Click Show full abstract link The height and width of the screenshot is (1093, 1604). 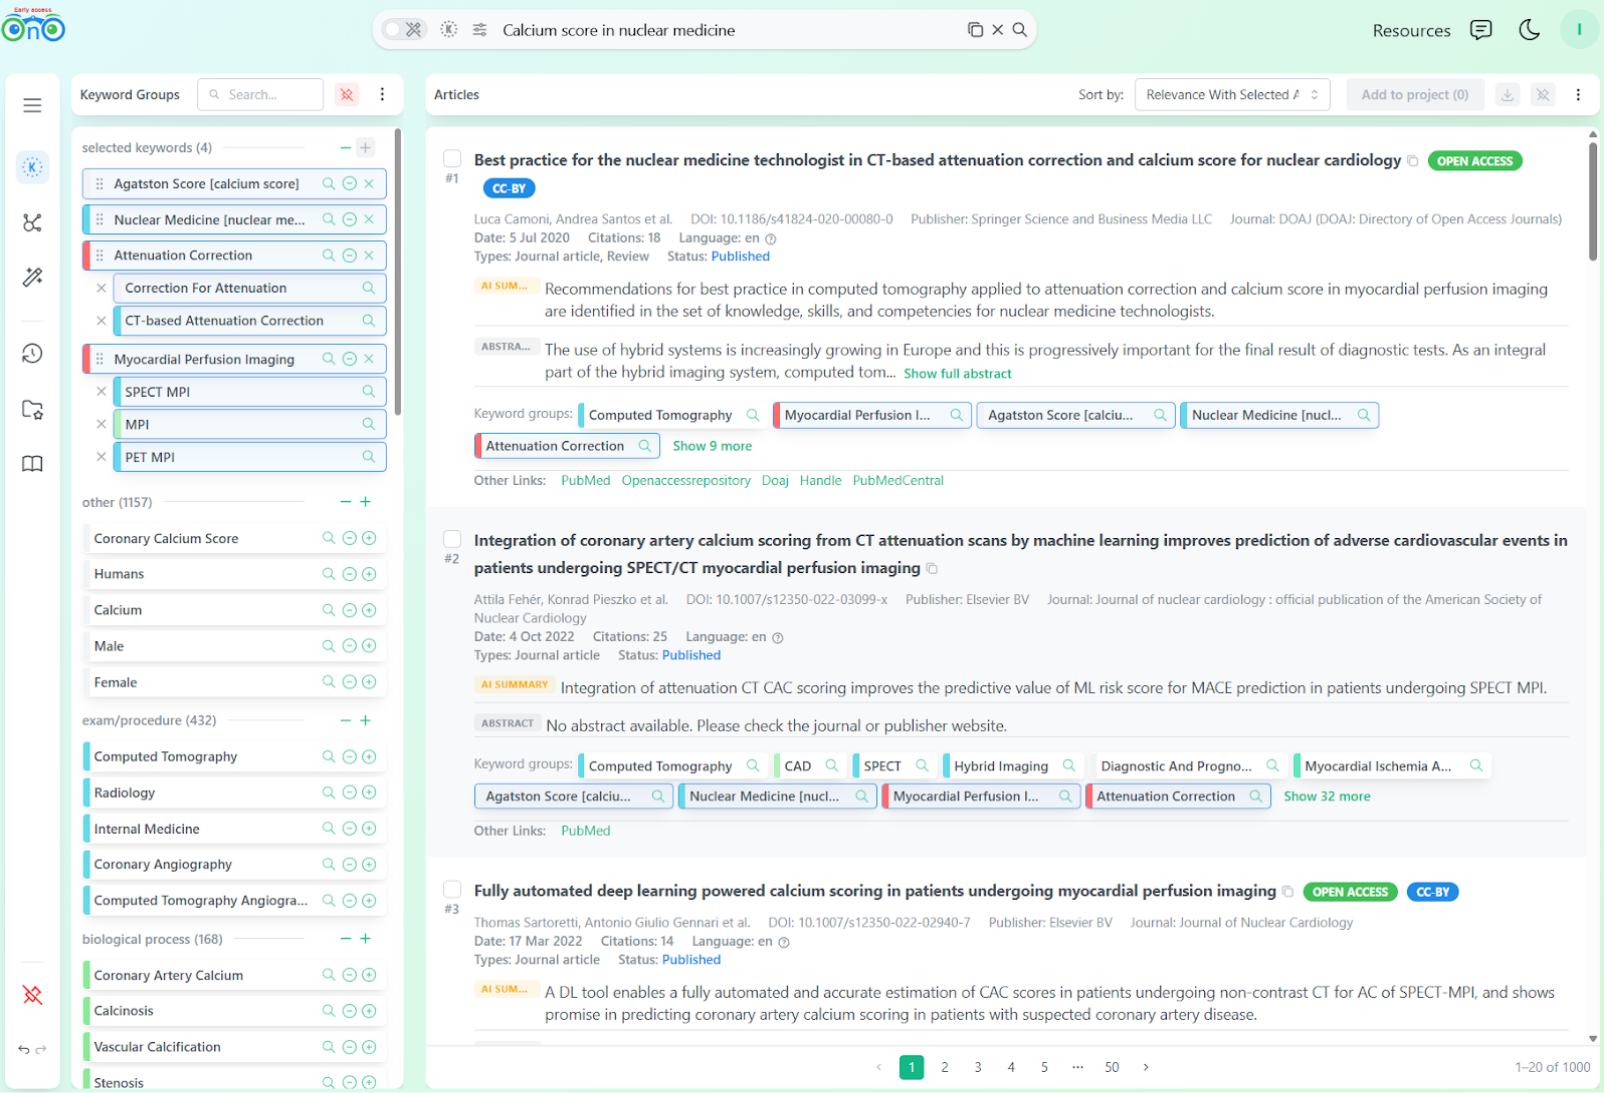tap(957, 373)
